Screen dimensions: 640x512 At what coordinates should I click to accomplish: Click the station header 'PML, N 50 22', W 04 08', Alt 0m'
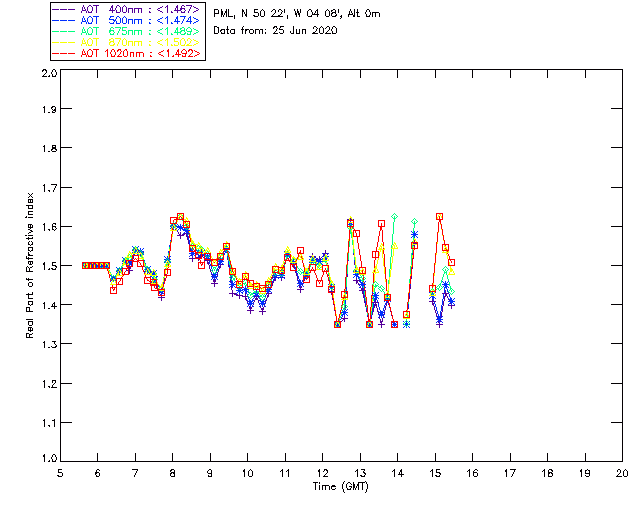point(297,13)
